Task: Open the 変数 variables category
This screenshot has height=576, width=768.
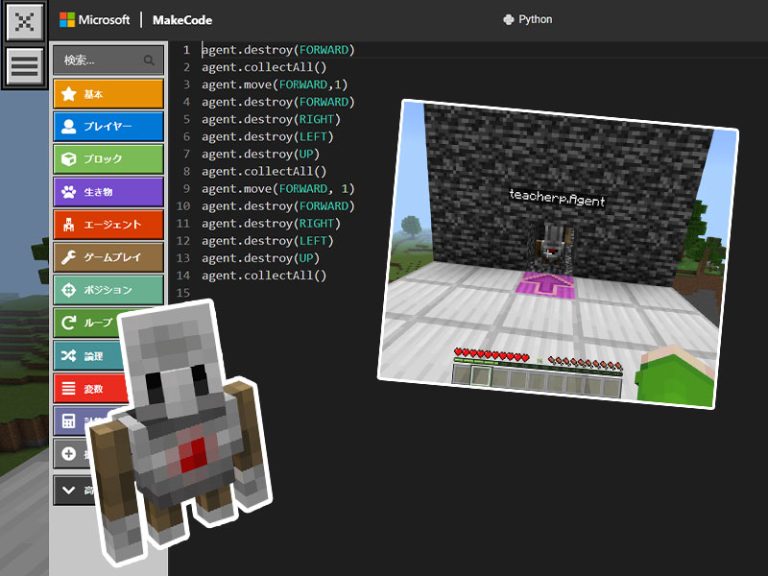Action: [78, 389]
